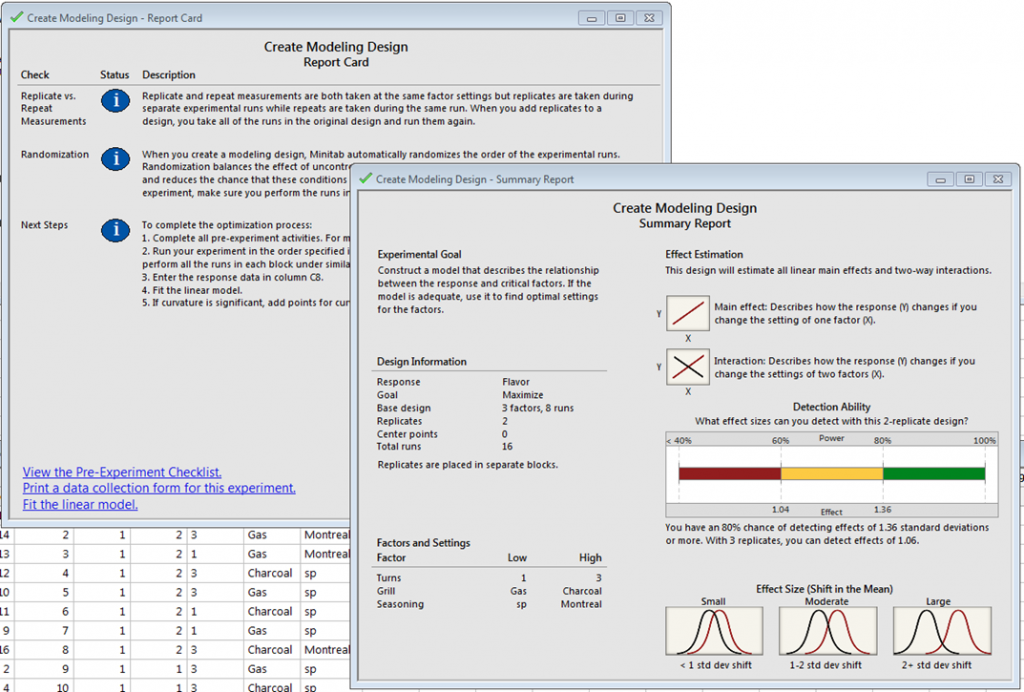
Task: Click the Randomization info status icon
Action: coord(116,159)
